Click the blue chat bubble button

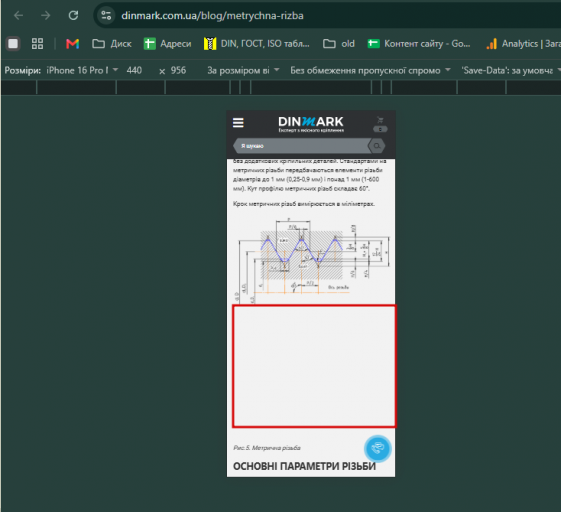[x=377, y=448]
